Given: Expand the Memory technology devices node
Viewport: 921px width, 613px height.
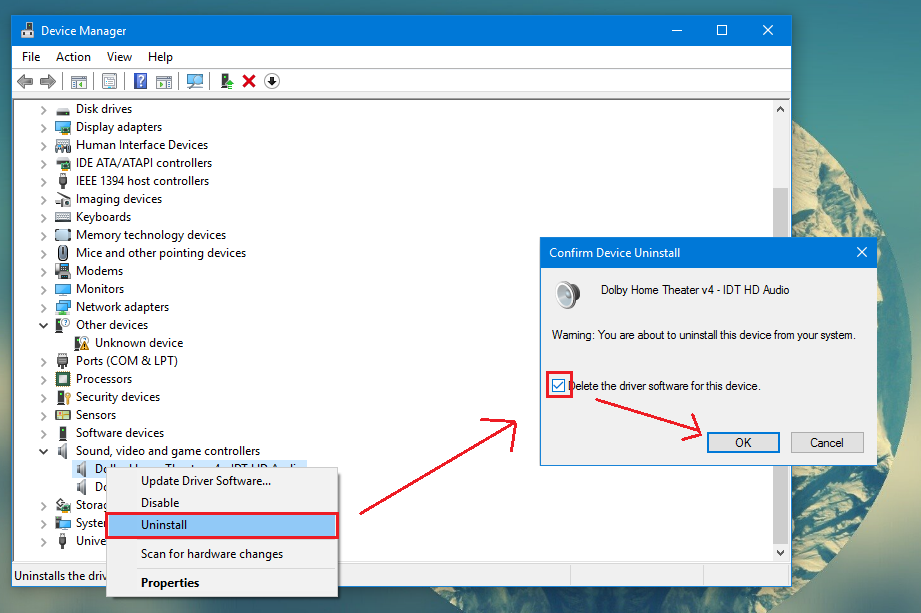Looking at the screenshot, I should (43, 236).
